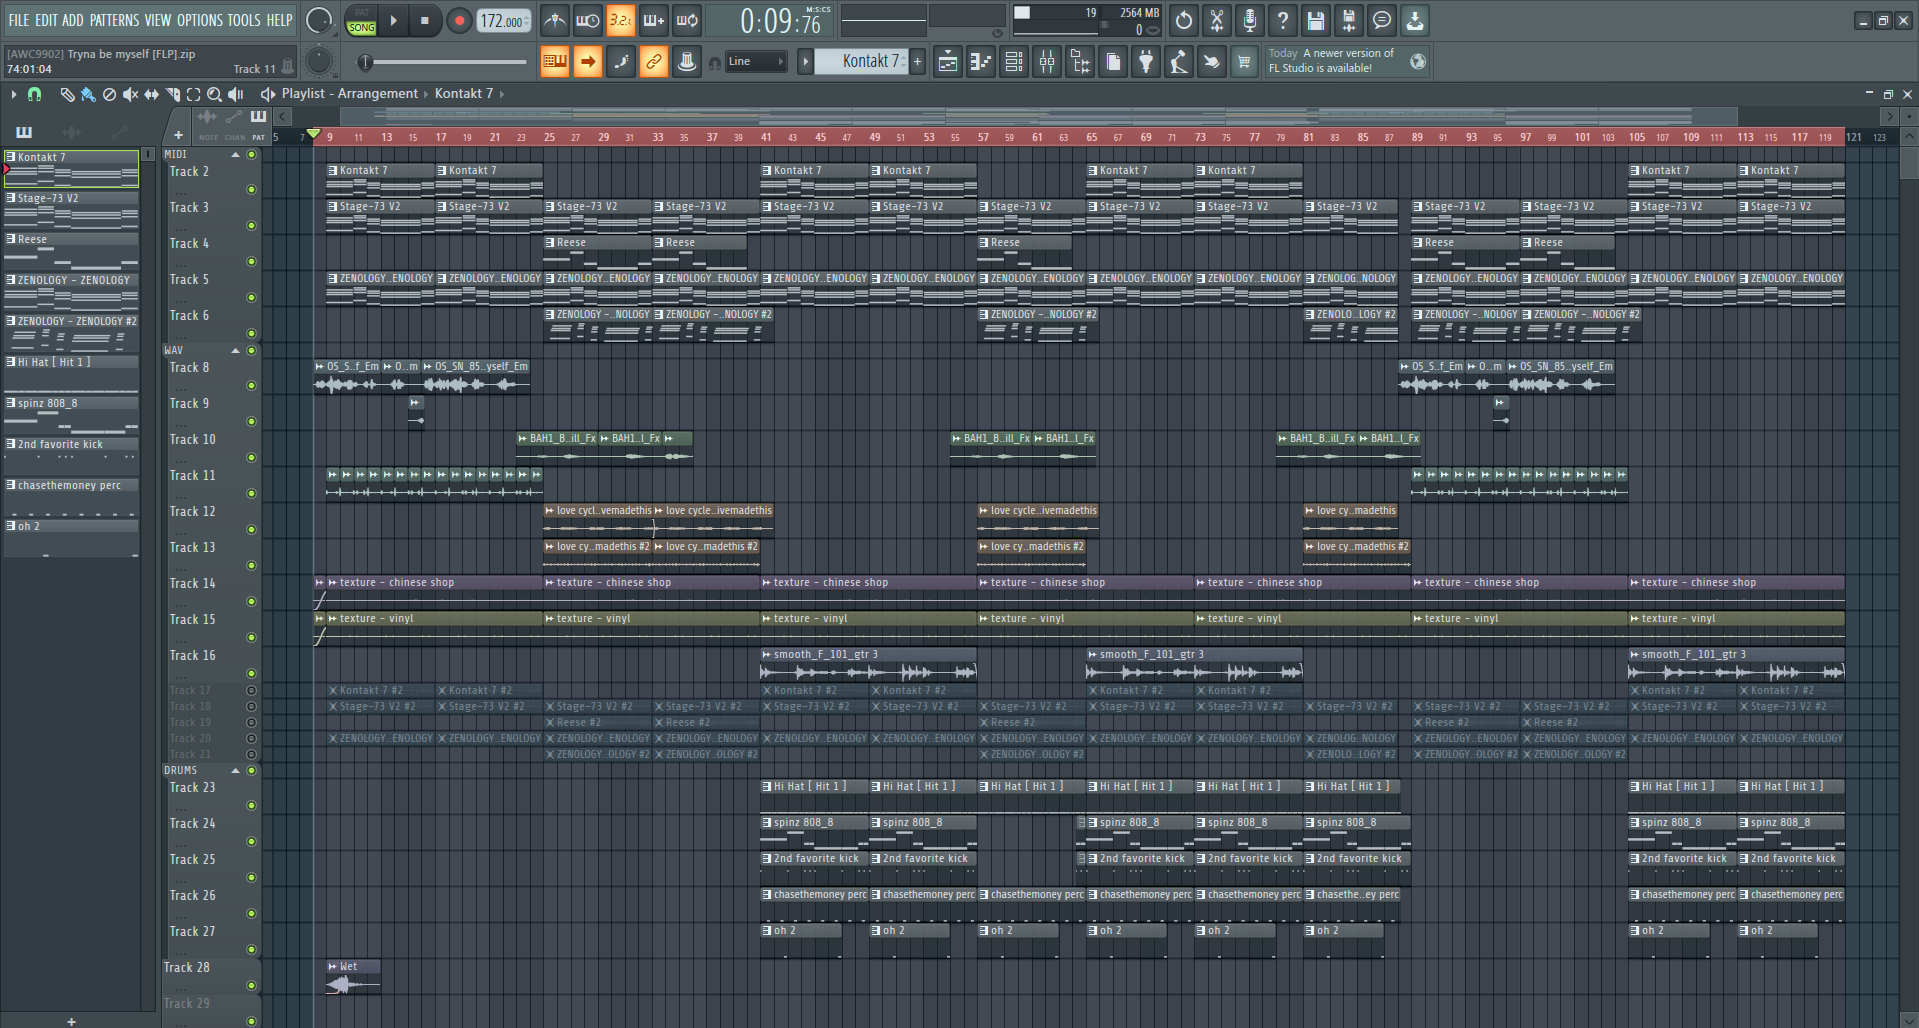The height and width of the screenshot is (1028, 1919).
Task: Click the tempo tapper icon
Action: [1179, 62]
